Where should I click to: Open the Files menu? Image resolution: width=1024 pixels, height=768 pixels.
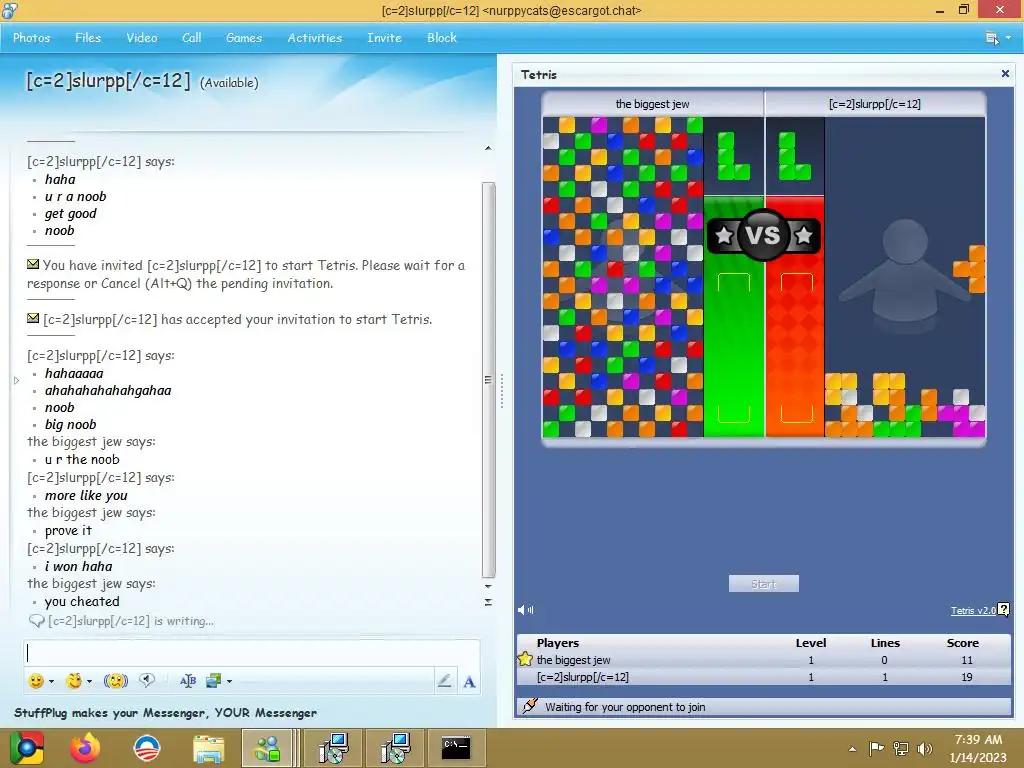point(88,38)
